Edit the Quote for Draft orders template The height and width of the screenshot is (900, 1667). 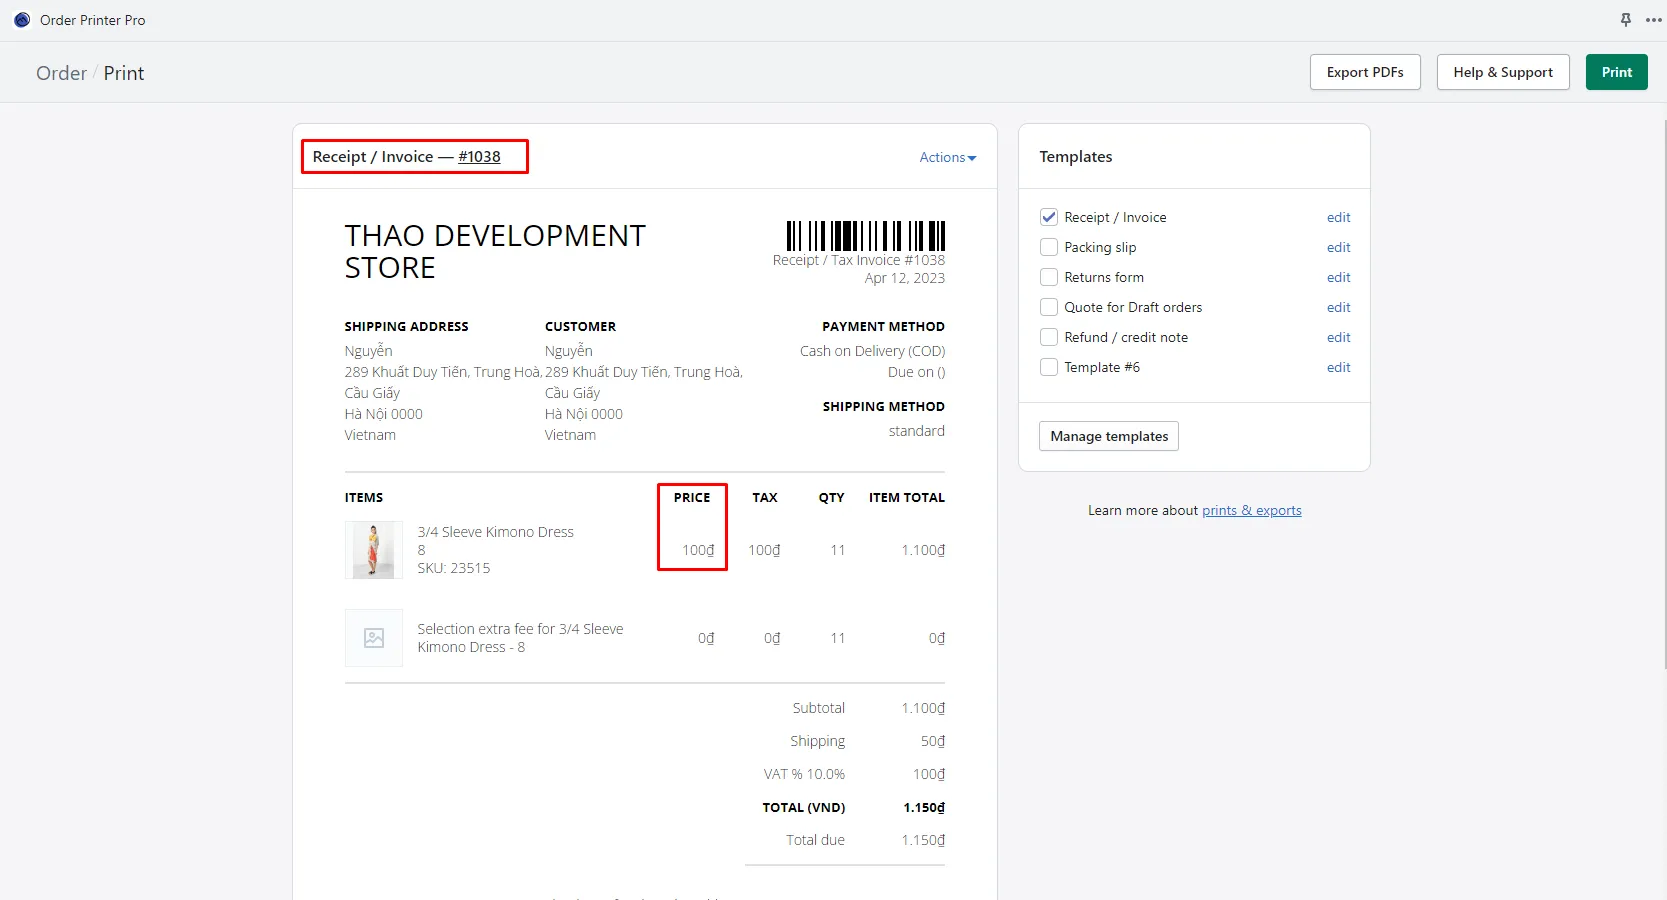tap(1339, 307)
